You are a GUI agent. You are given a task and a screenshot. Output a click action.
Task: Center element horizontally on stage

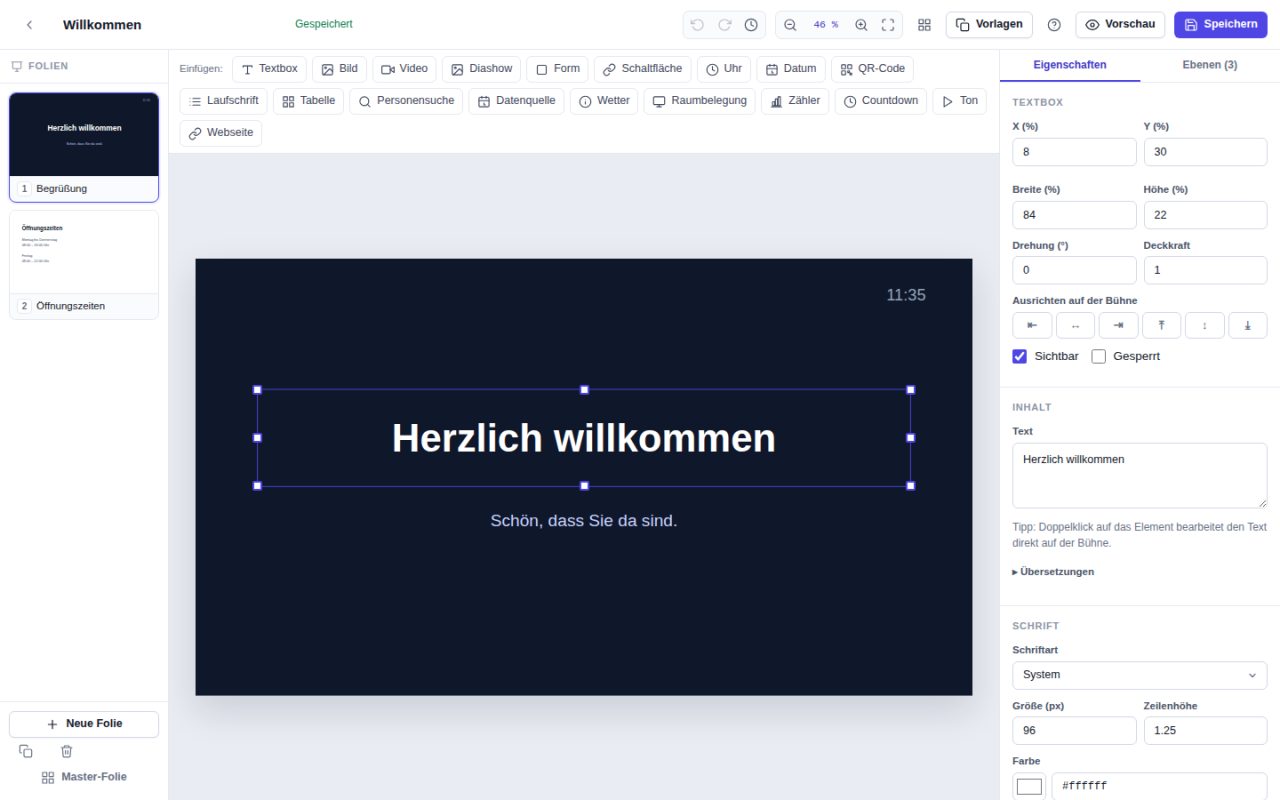[x=1075, y=325]
